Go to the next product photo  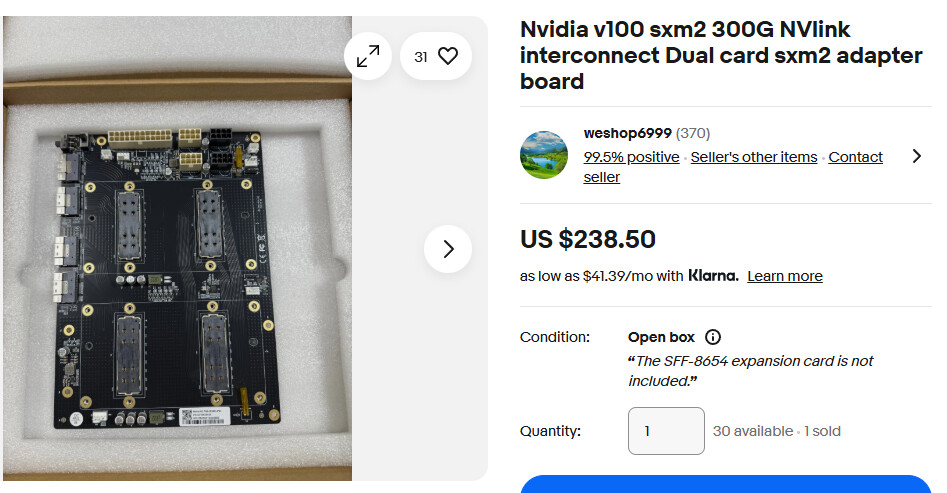[x=447, y=249]
